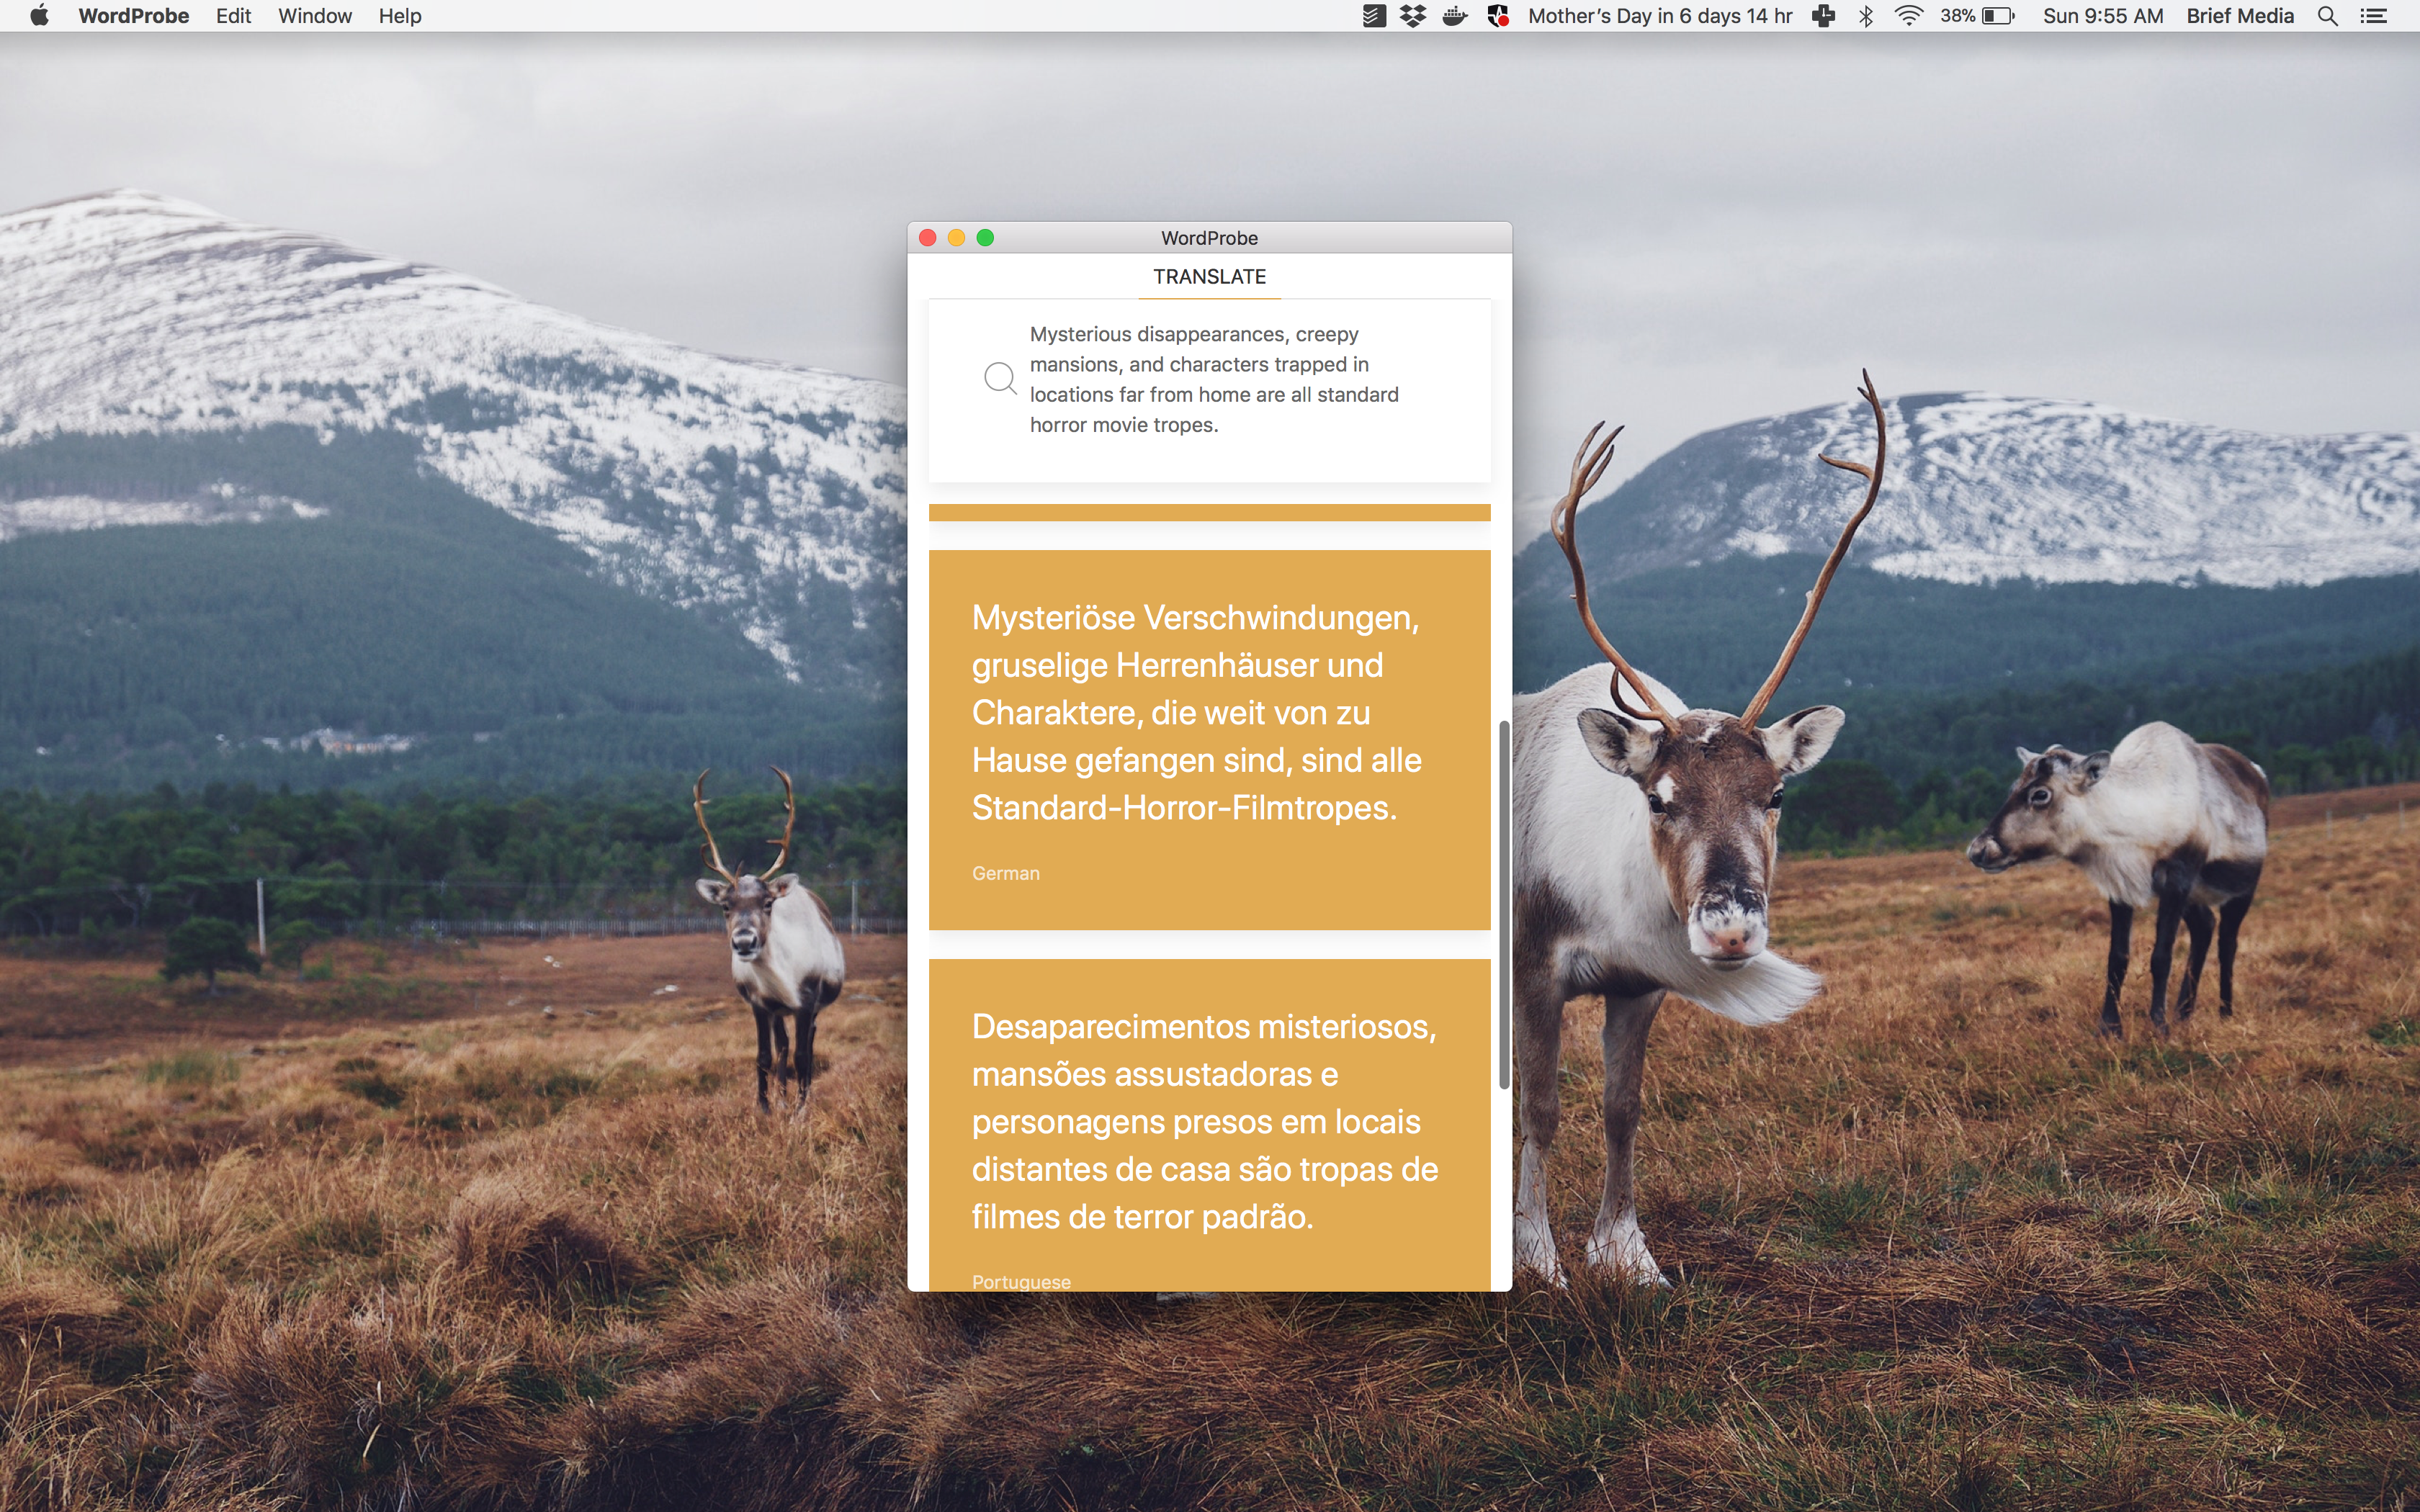This screenshot has height=1512, width=2420.
Task: Click the shield security status icon
Action: pyautogui.click(x=1497, y=16)
